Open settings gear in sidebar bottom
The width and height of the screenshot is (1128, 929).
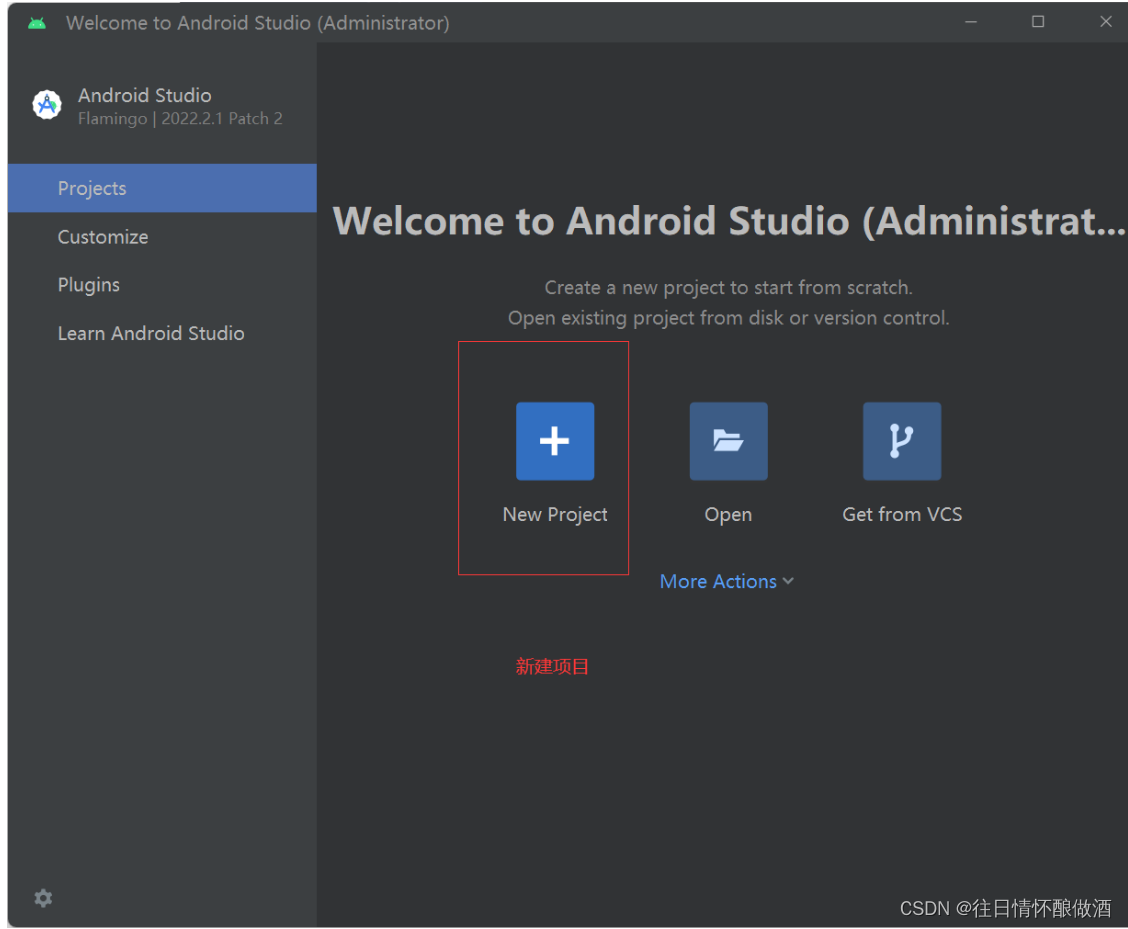(43, 898)
